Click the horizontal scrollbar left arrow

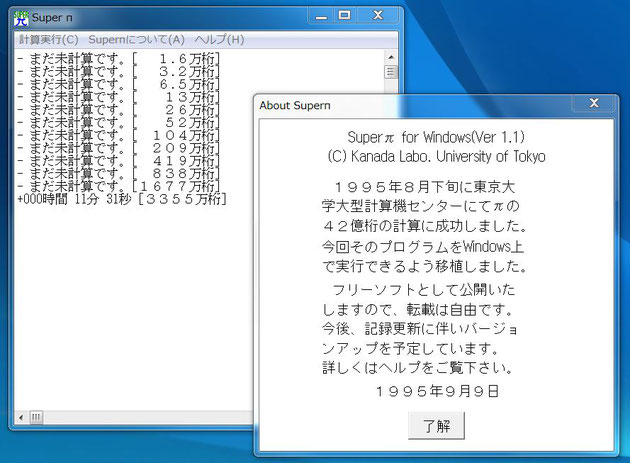[x=21, y=417]
